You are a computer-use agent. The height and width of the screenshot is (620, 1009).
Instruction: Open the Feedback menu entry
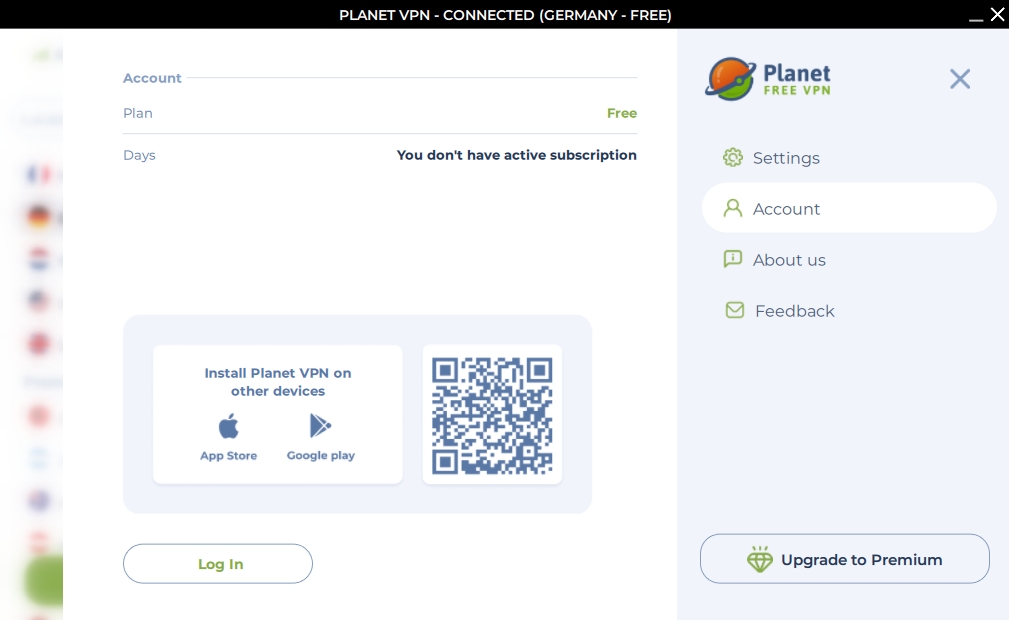coord(794,311)
